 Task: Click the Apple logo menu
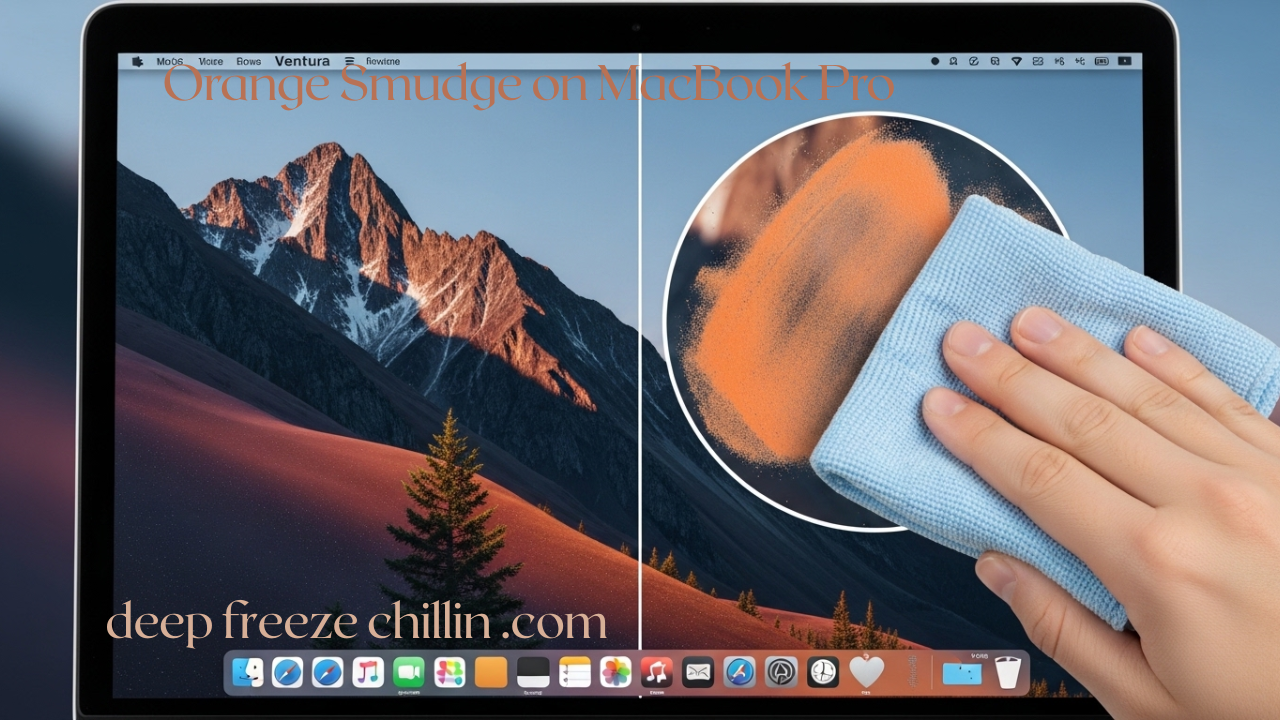click(137, 60)
